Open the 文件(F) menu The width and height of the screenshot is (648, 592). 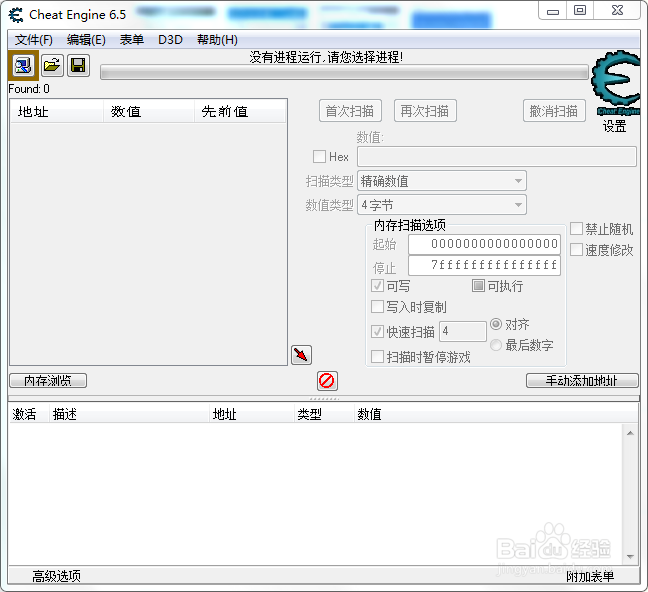[34, 40]
